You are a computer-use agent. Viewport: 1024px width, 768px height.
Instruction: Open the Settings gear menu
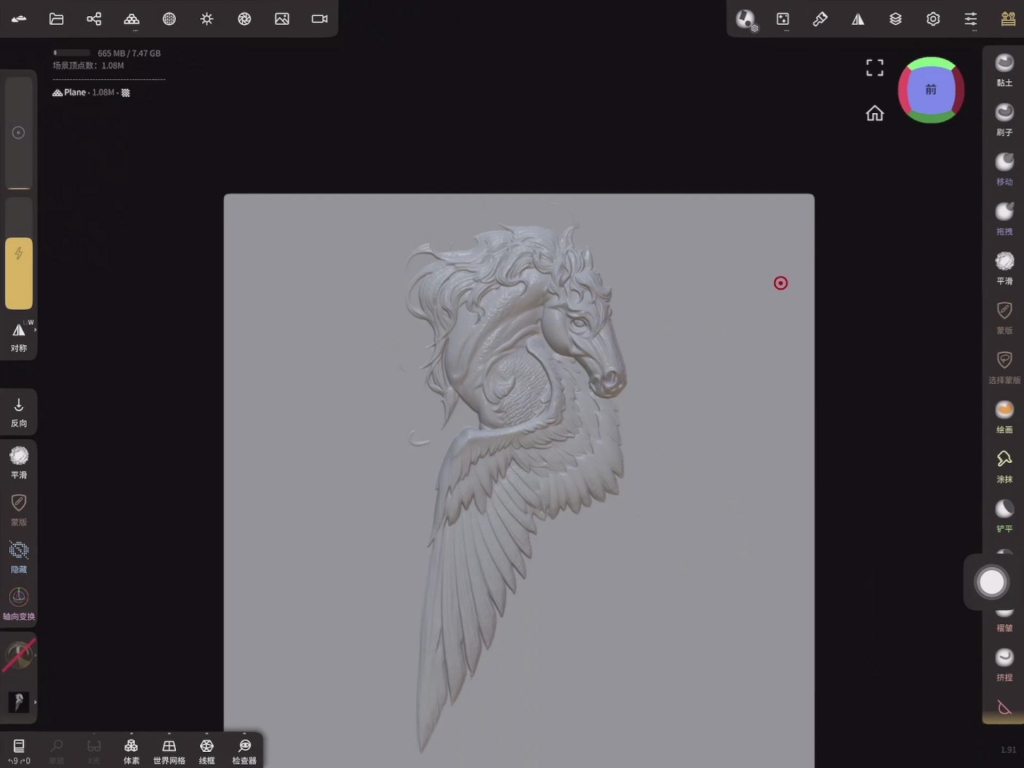pyautogui.click(x=933, y=19)
